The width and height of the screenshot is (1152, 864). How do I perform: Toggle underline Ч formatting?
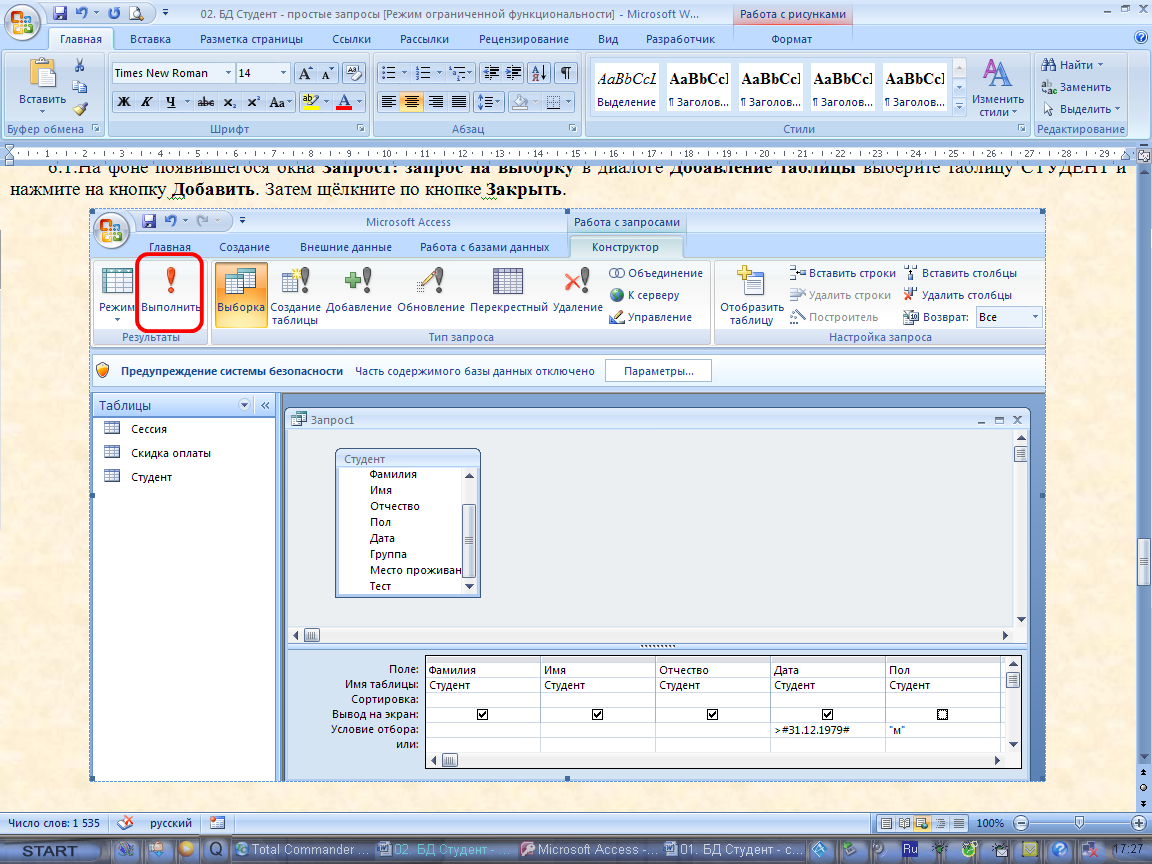[170, 102]
